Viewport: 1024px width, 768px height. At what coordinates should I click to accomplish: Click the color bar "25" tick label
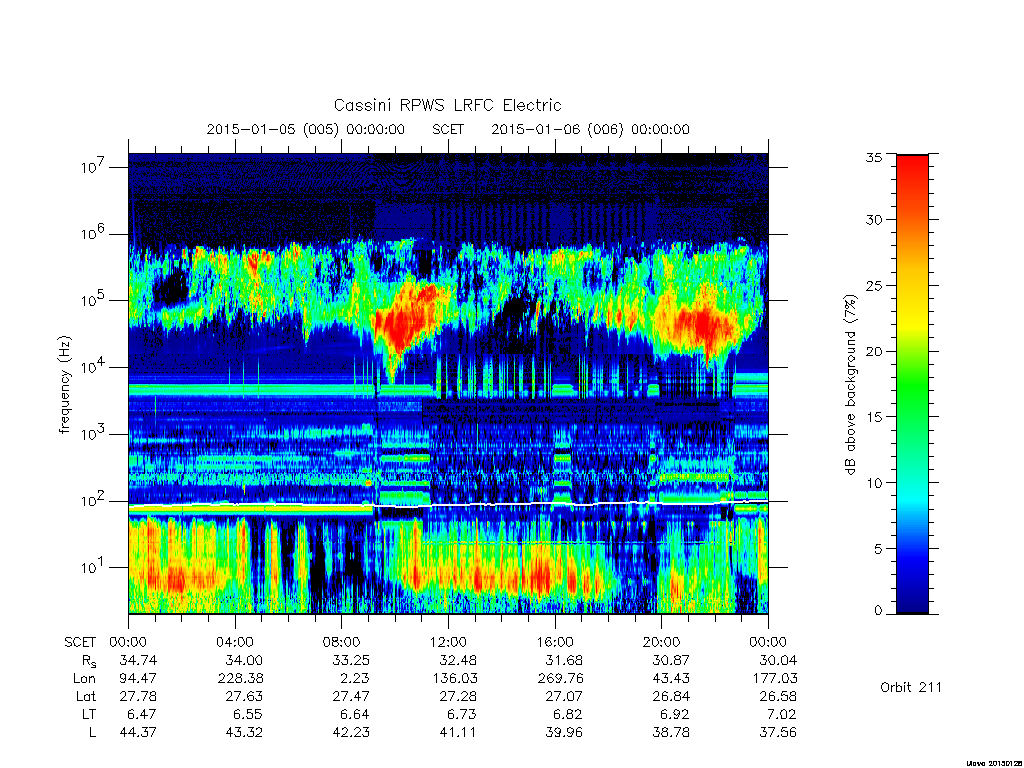[x=873, y=285]
